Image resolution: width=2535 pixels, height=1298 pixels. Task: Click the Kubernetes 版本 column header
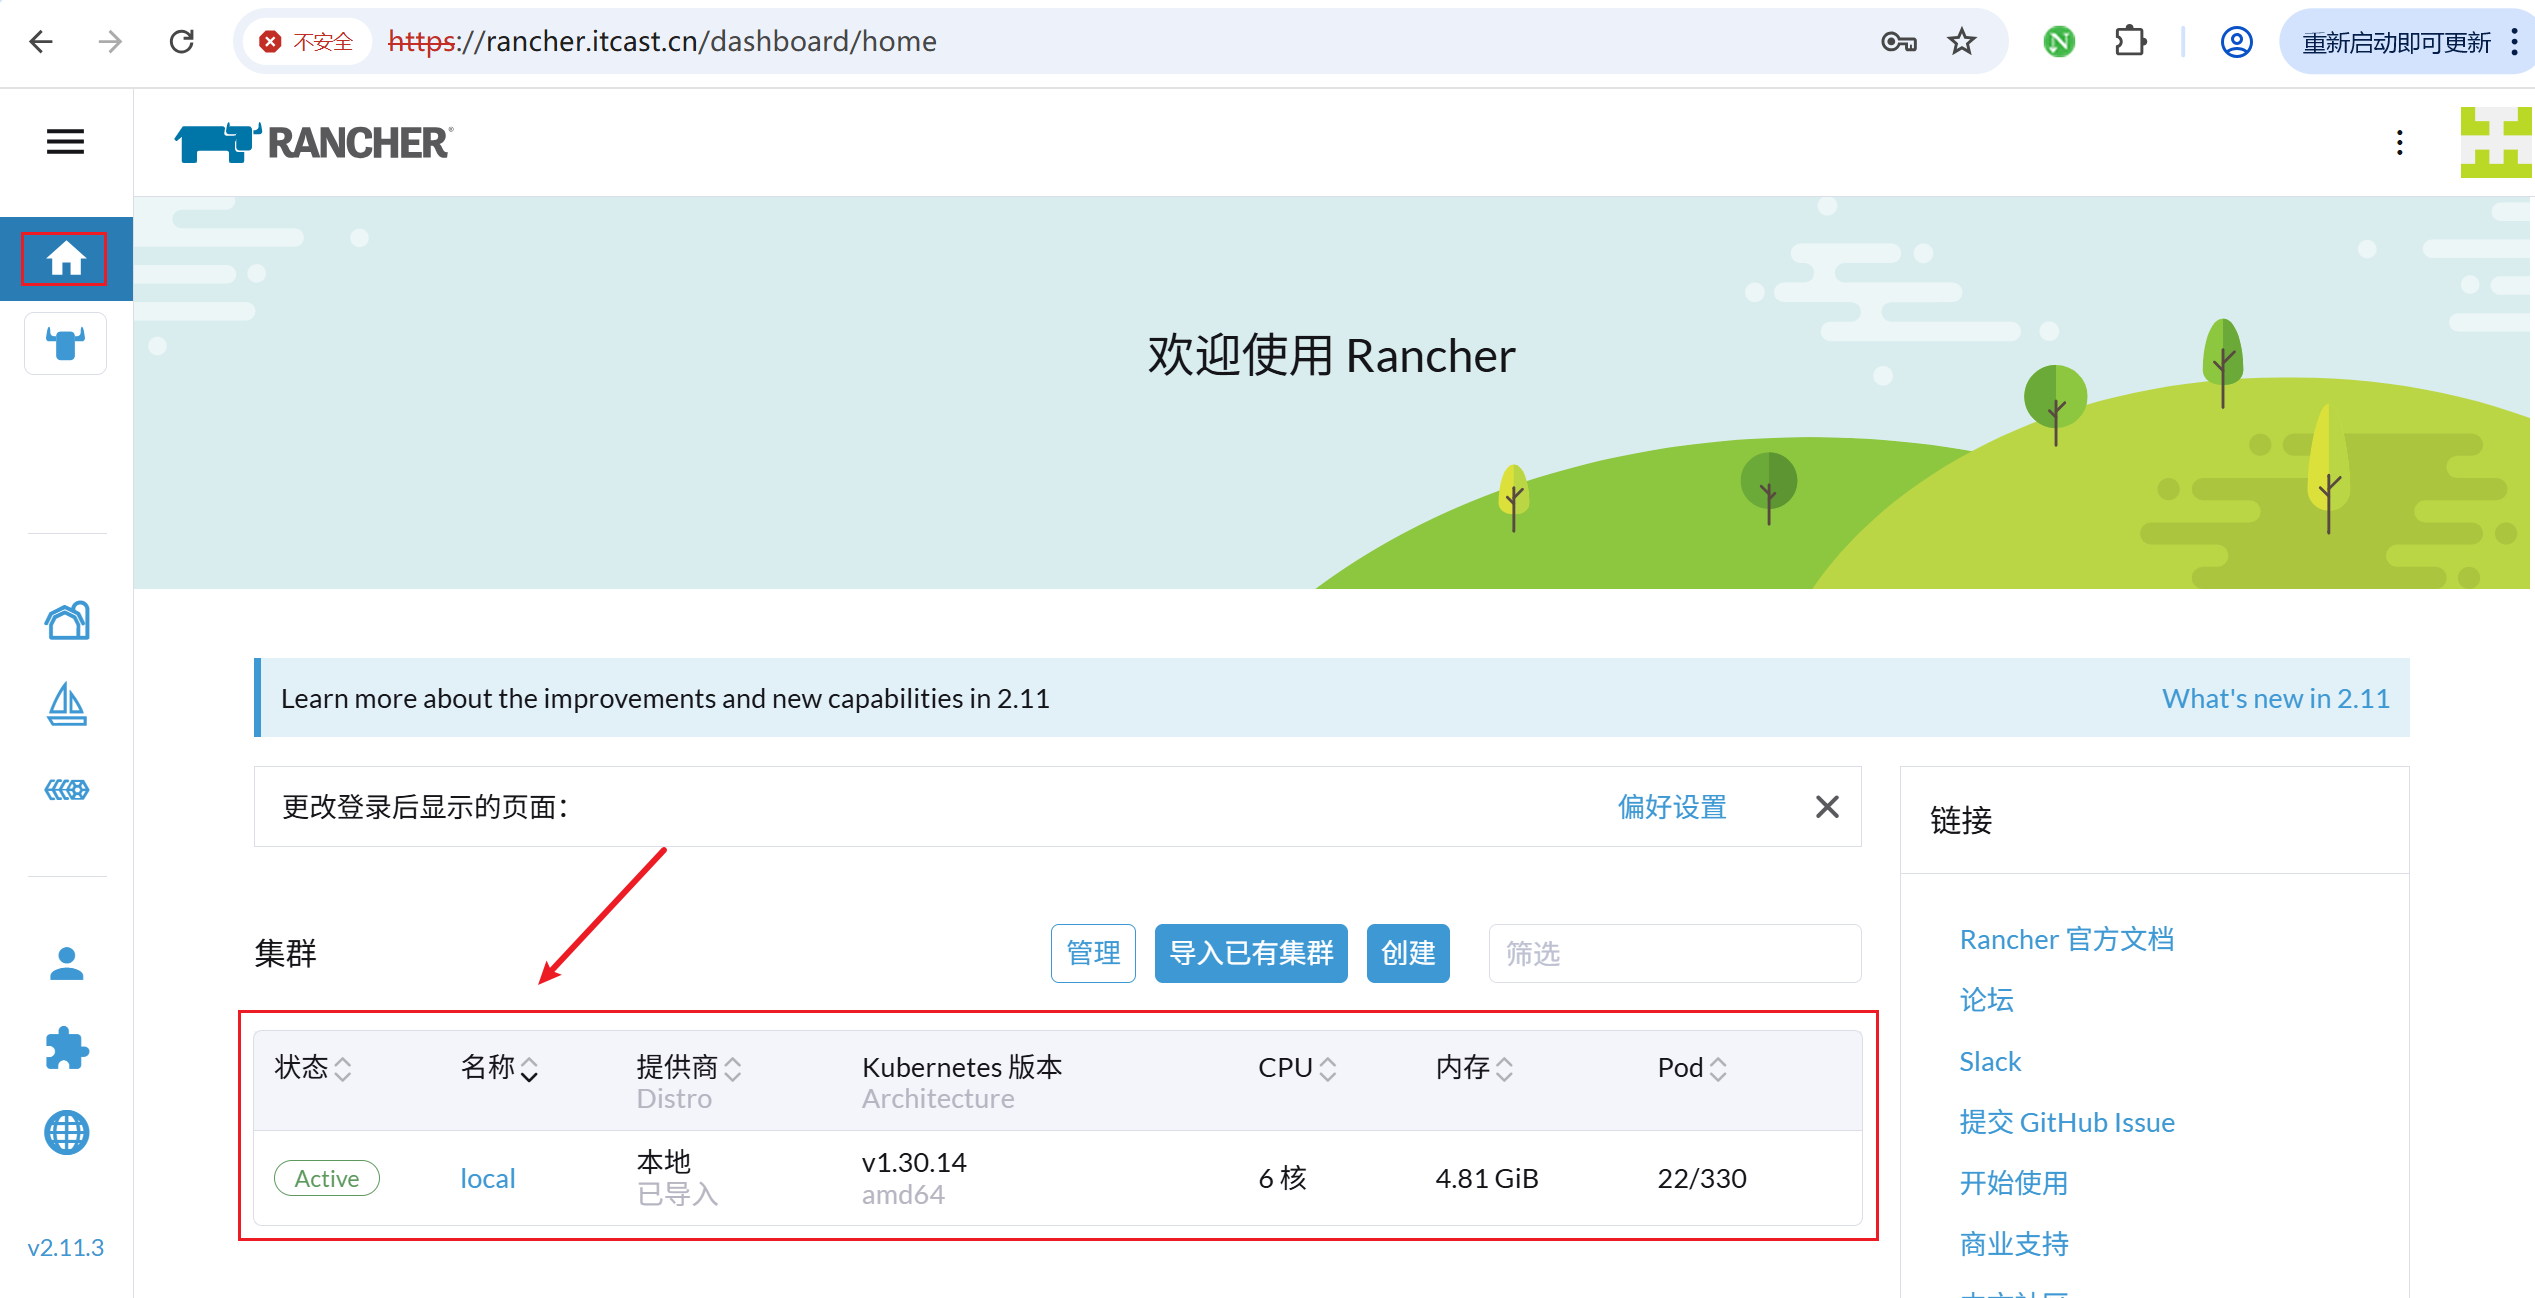click(x=962, y=1067)
